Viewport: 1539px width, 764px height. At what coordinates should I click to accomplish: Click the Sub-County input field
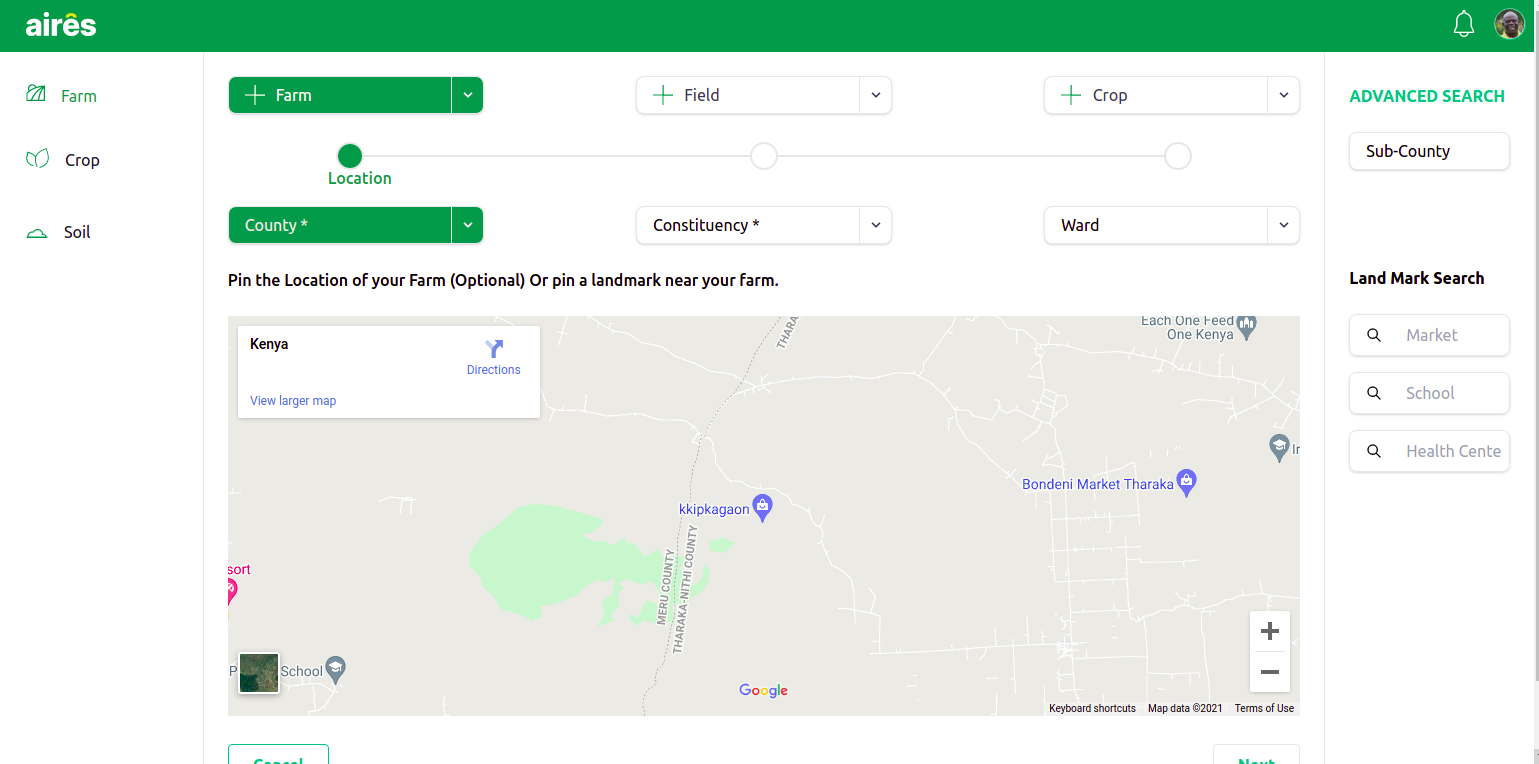coord(1429,151)
